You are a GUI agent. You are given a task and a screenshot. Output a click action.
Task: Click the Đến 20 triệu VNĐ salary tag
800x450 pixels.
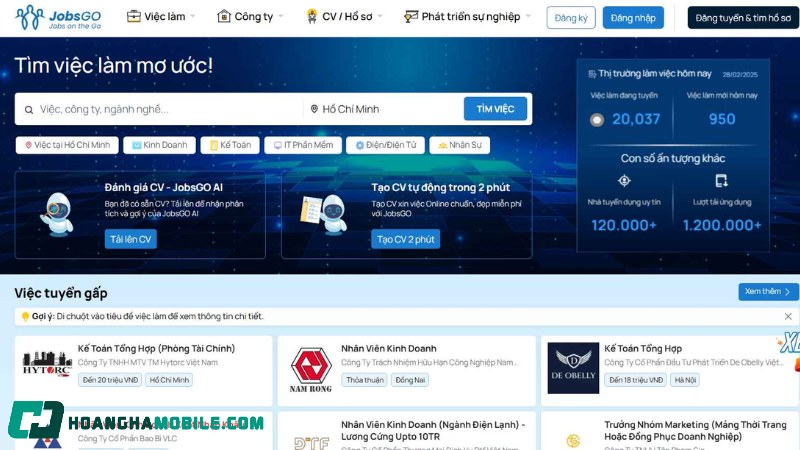click(110, 380)
